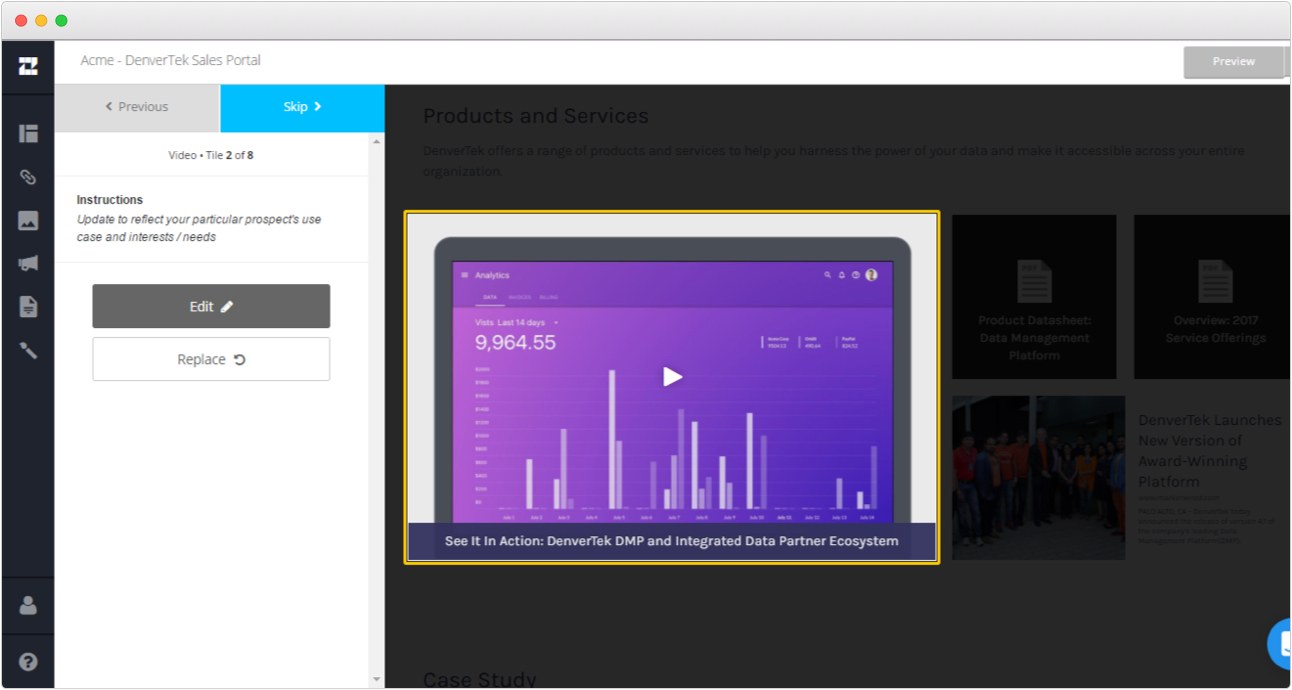Minimize the window with the yellow button

click(x=41, y=20)
